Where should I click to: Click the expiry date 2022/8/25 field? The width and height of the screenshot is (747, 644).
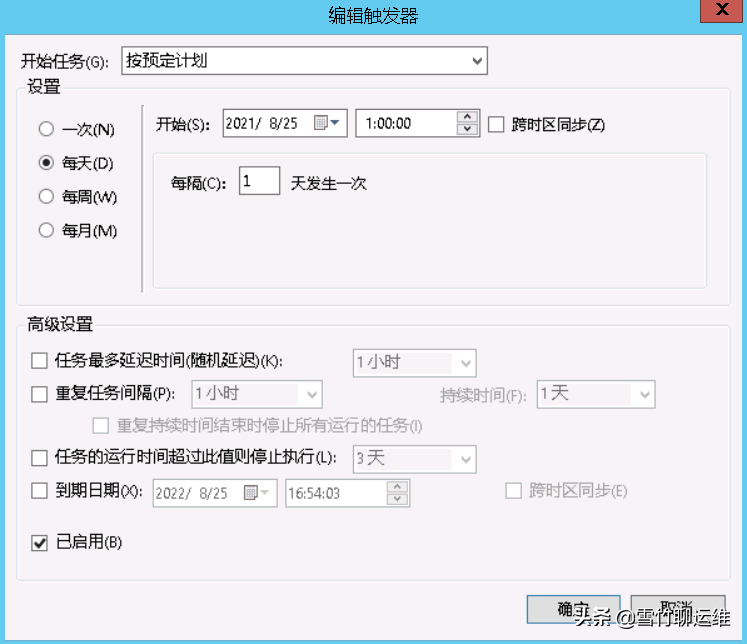coord(215,493)
